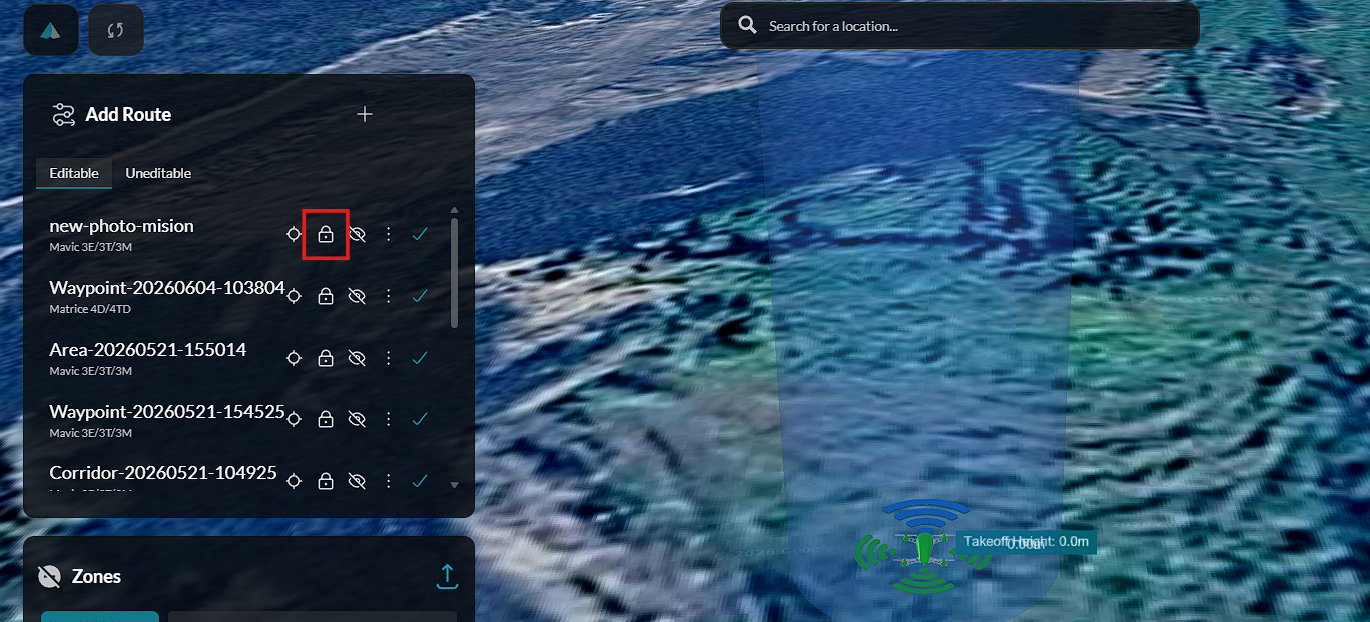Click the Search for a location field
Image resolution: width=1370 pixels, height=622 pixels.
click(960, 26)
